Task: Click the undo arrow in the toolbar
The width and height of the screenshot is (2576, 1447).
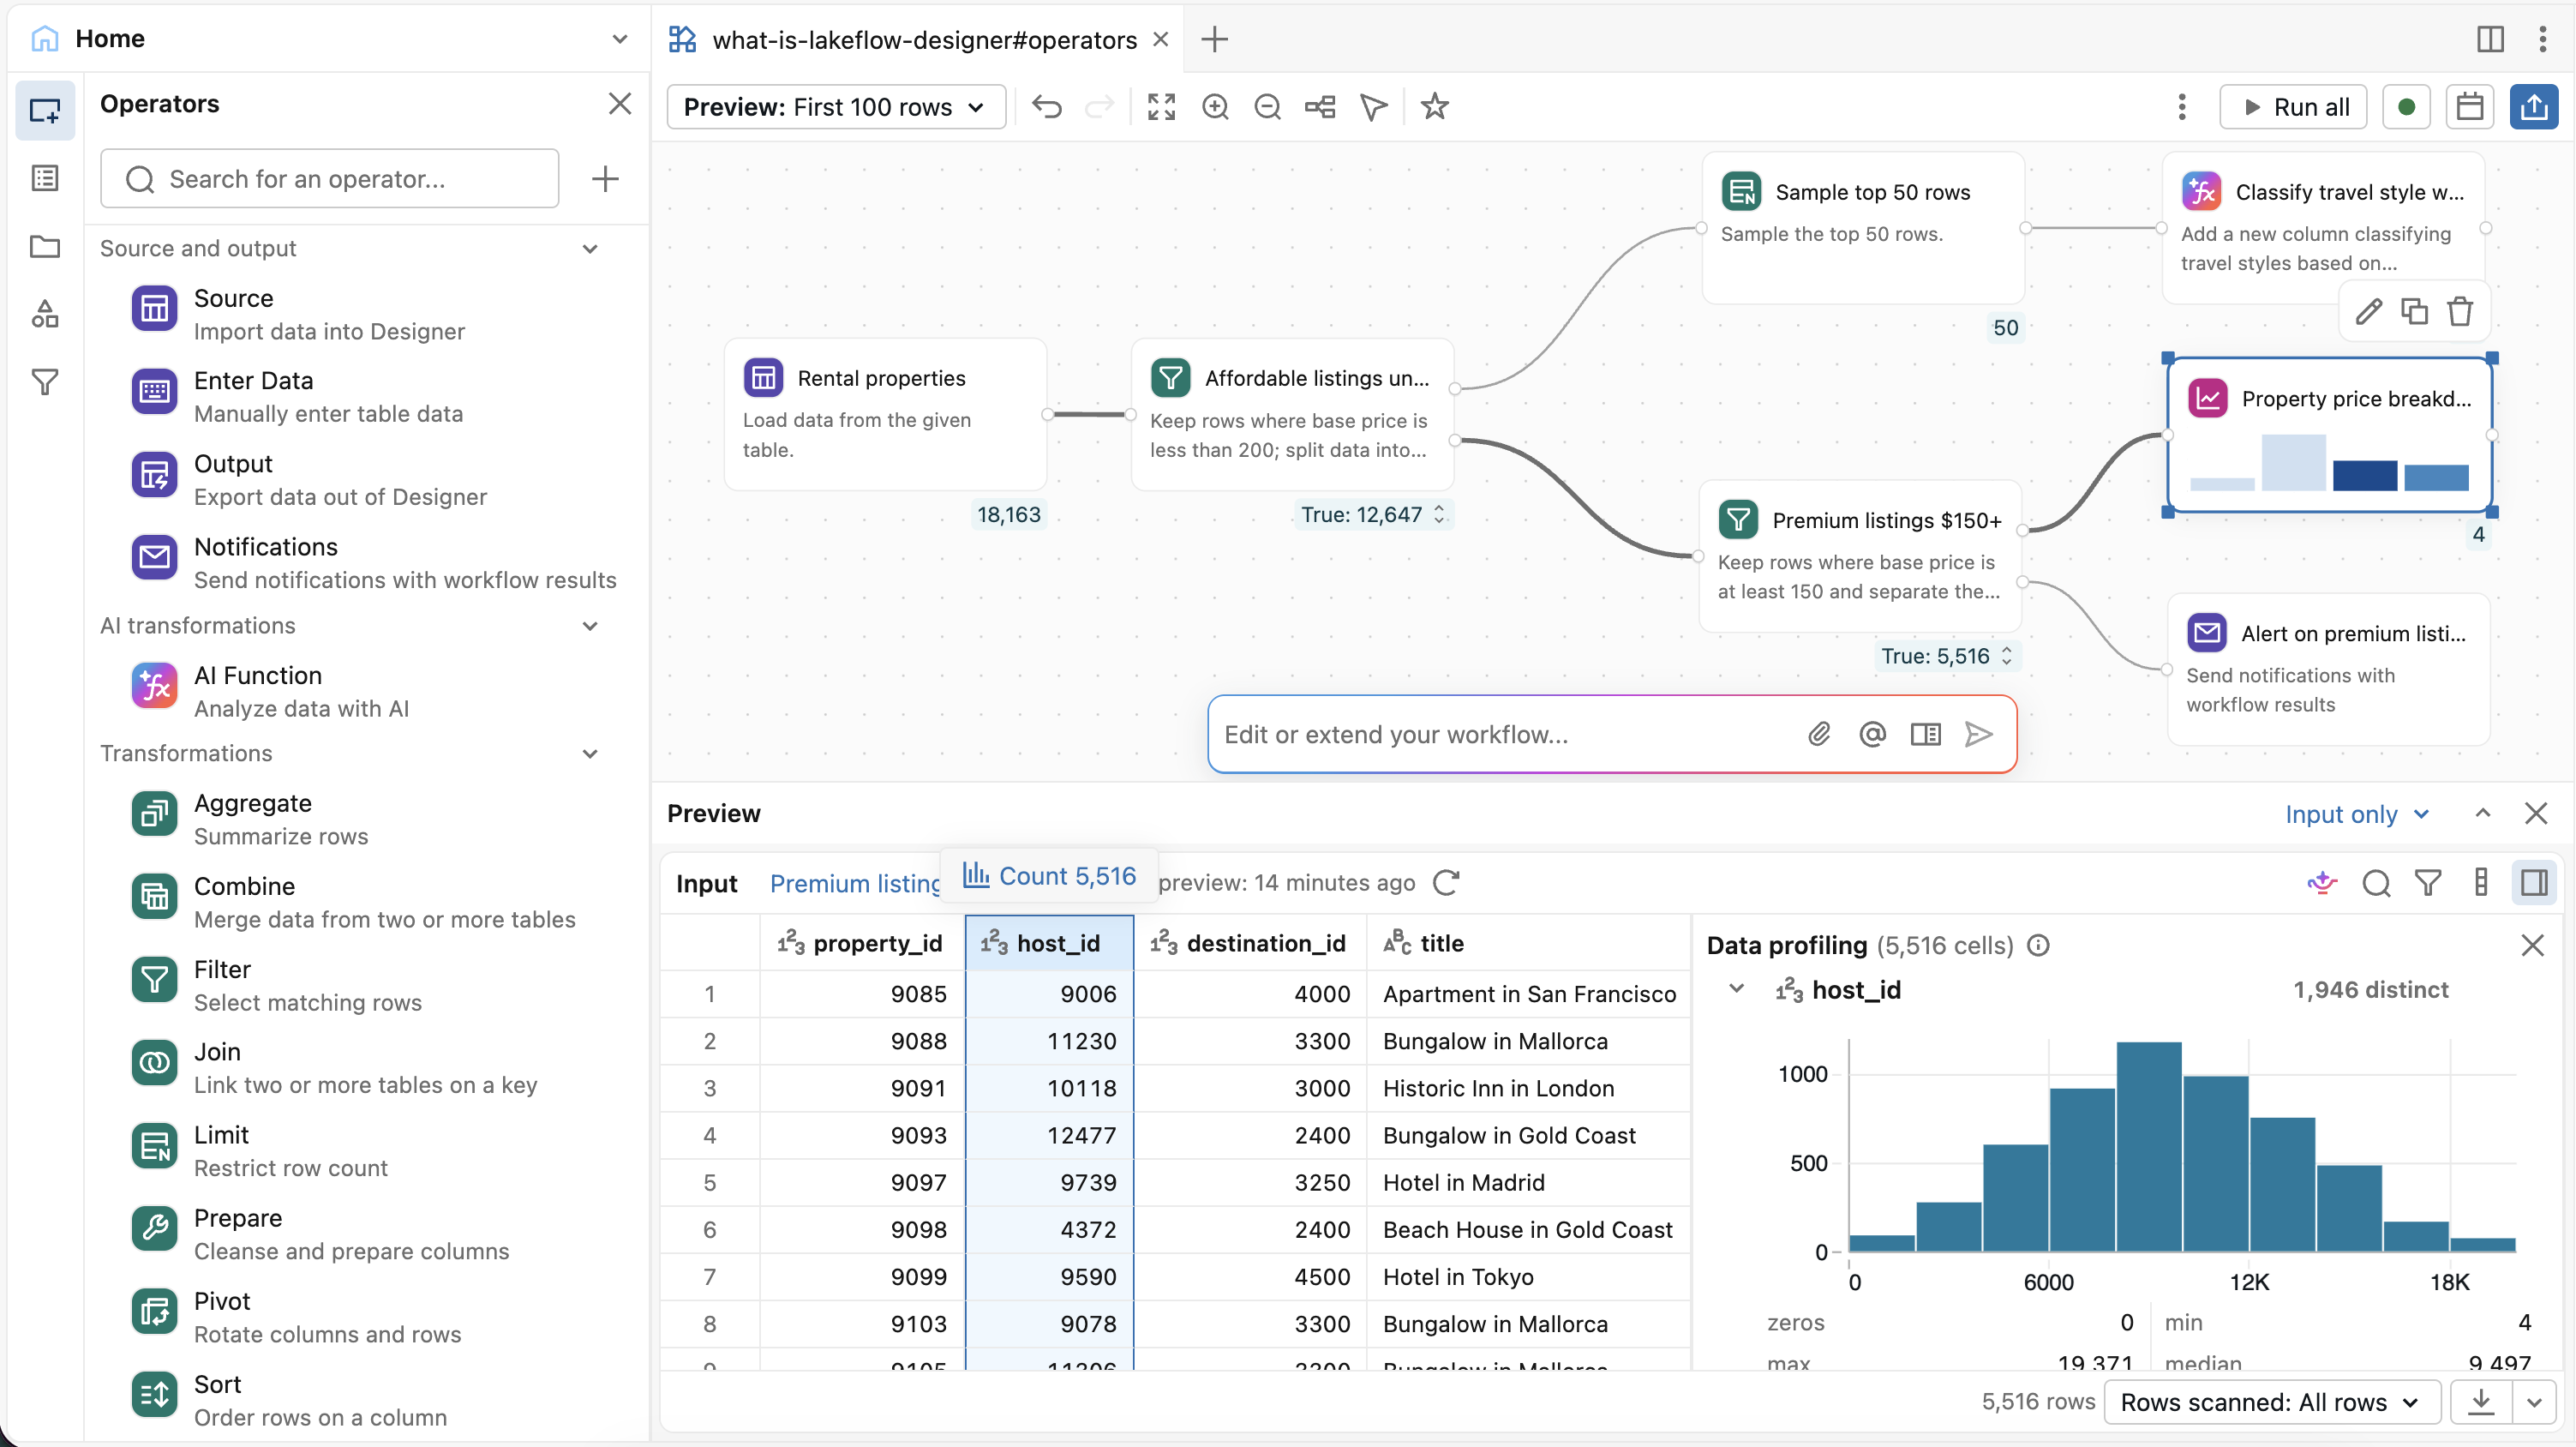Action: click(x=1047, y=107)
